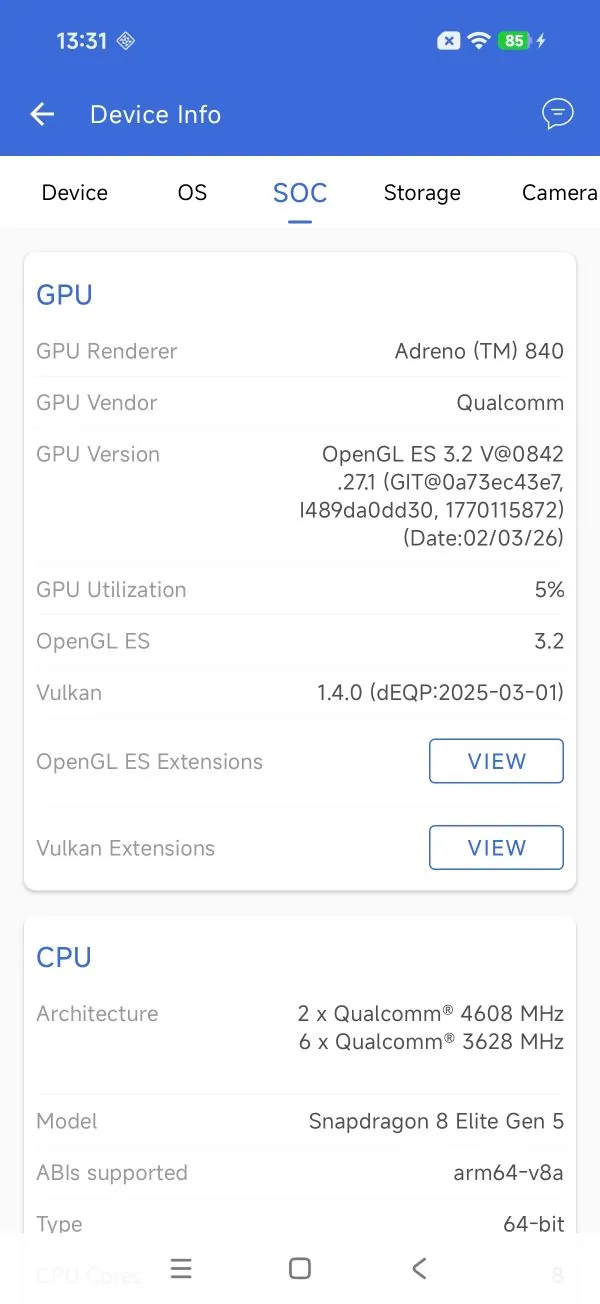600x1304 pixels.
Task: Tap the Wi-Fi icon in the status bar
Action: (479, 41)
